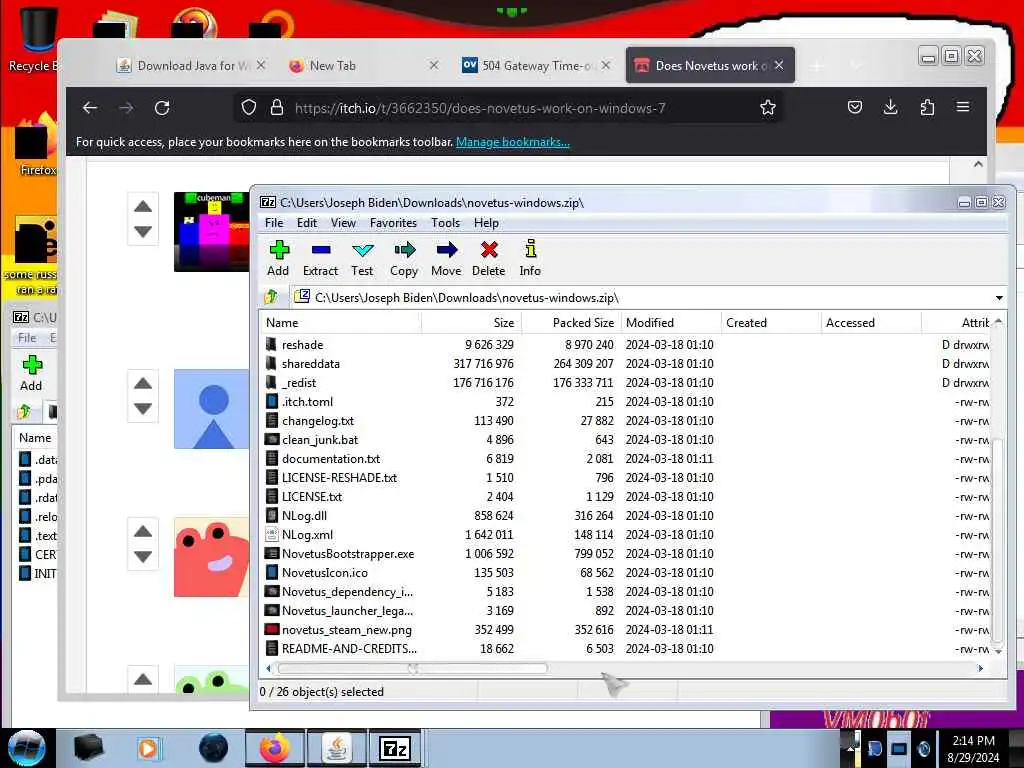
Task: Click the Copy toolbar icon
Action: tap(404, 259)
